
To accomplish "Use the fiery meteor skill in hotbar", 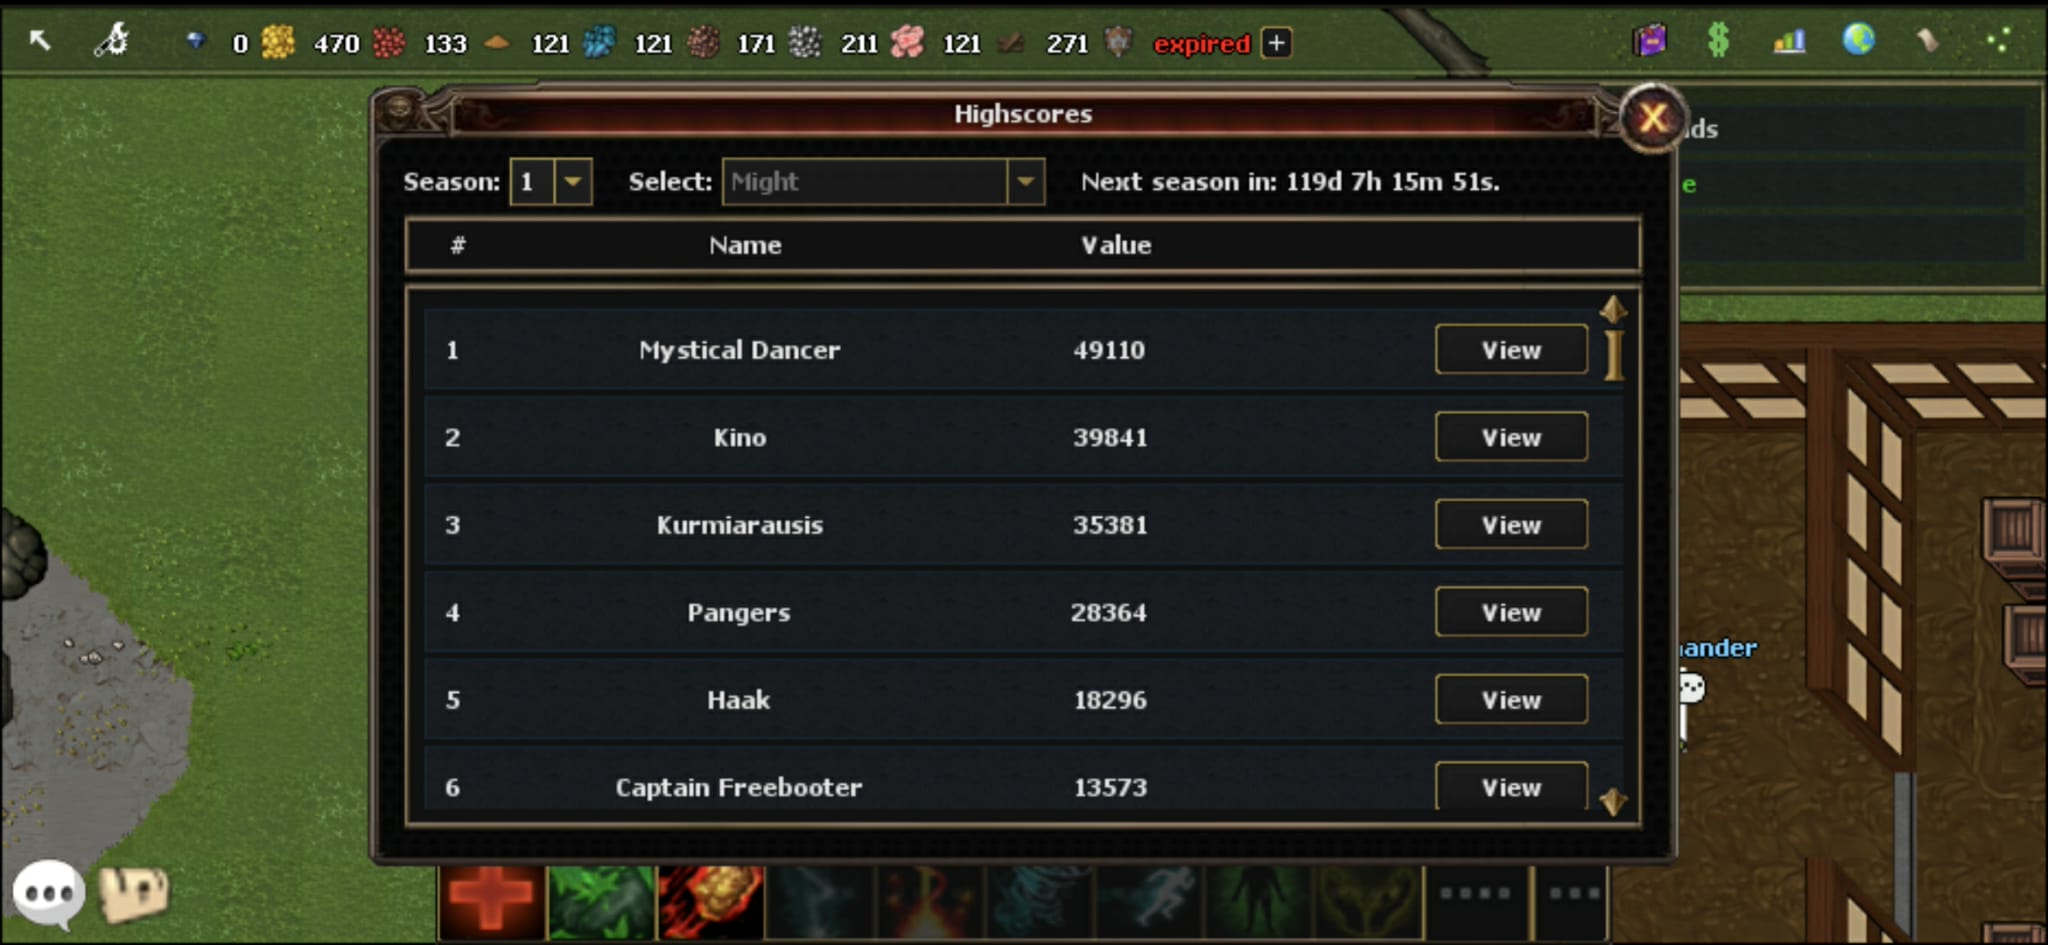I will tap(711, 902).
